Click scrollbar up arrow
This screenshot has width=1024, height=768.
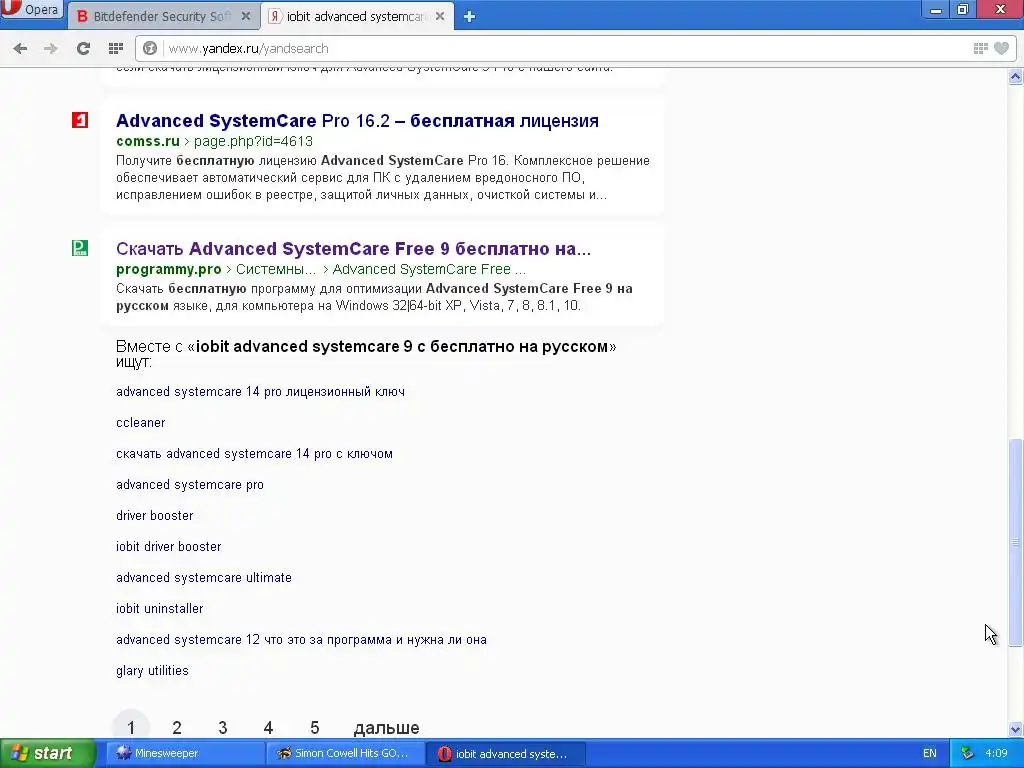point(1016,77)
